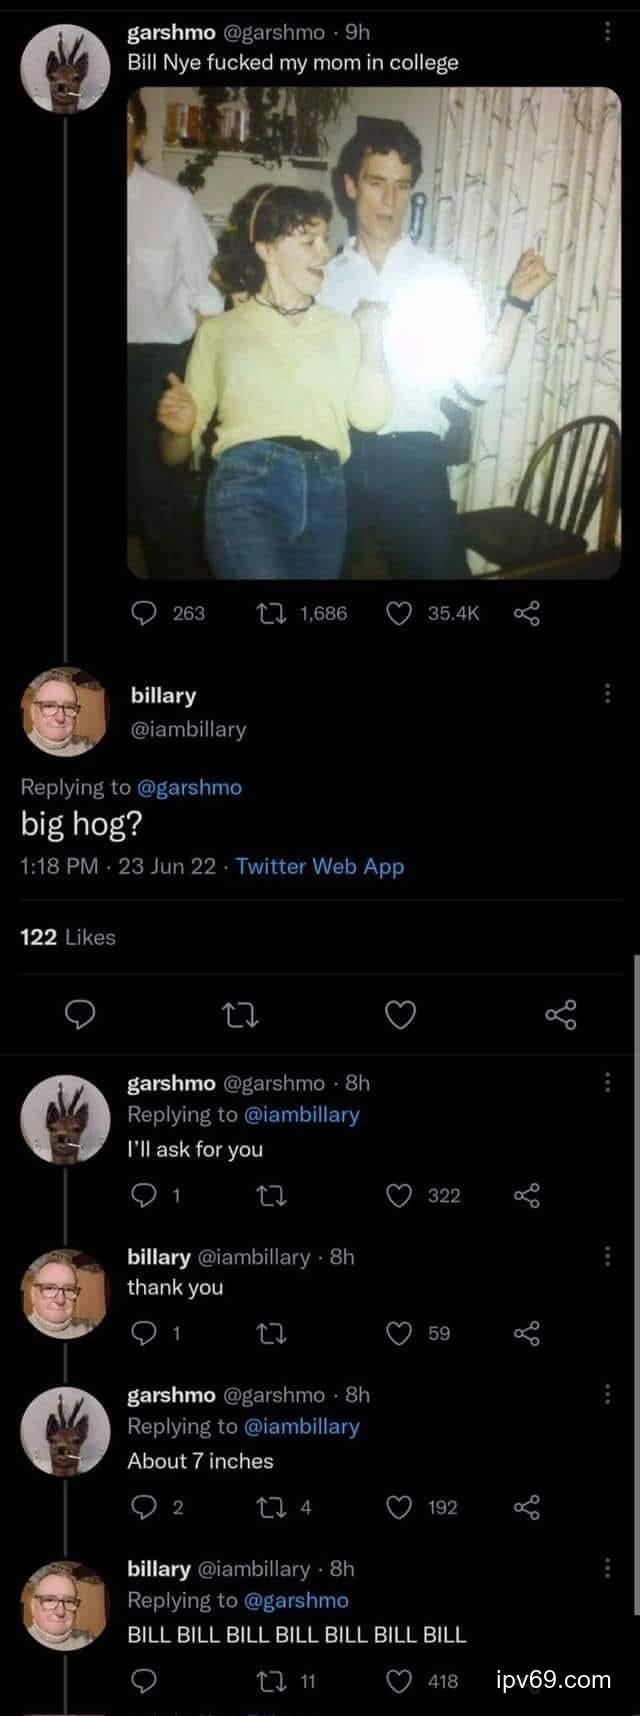View the 122 Likes list

pyautogui.click(x=68, y=937)
